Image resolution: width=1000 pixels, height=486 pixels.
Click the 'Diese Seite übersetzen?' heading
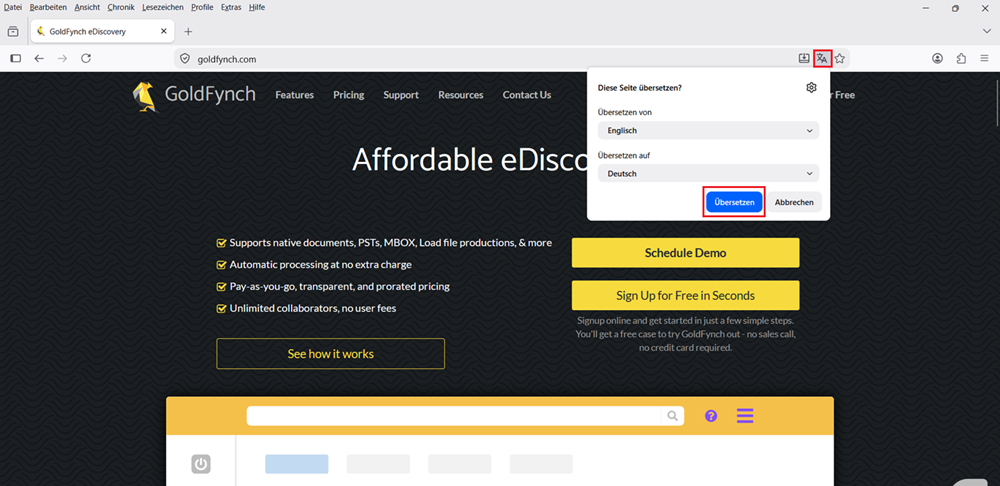click(x=640, y=88)
